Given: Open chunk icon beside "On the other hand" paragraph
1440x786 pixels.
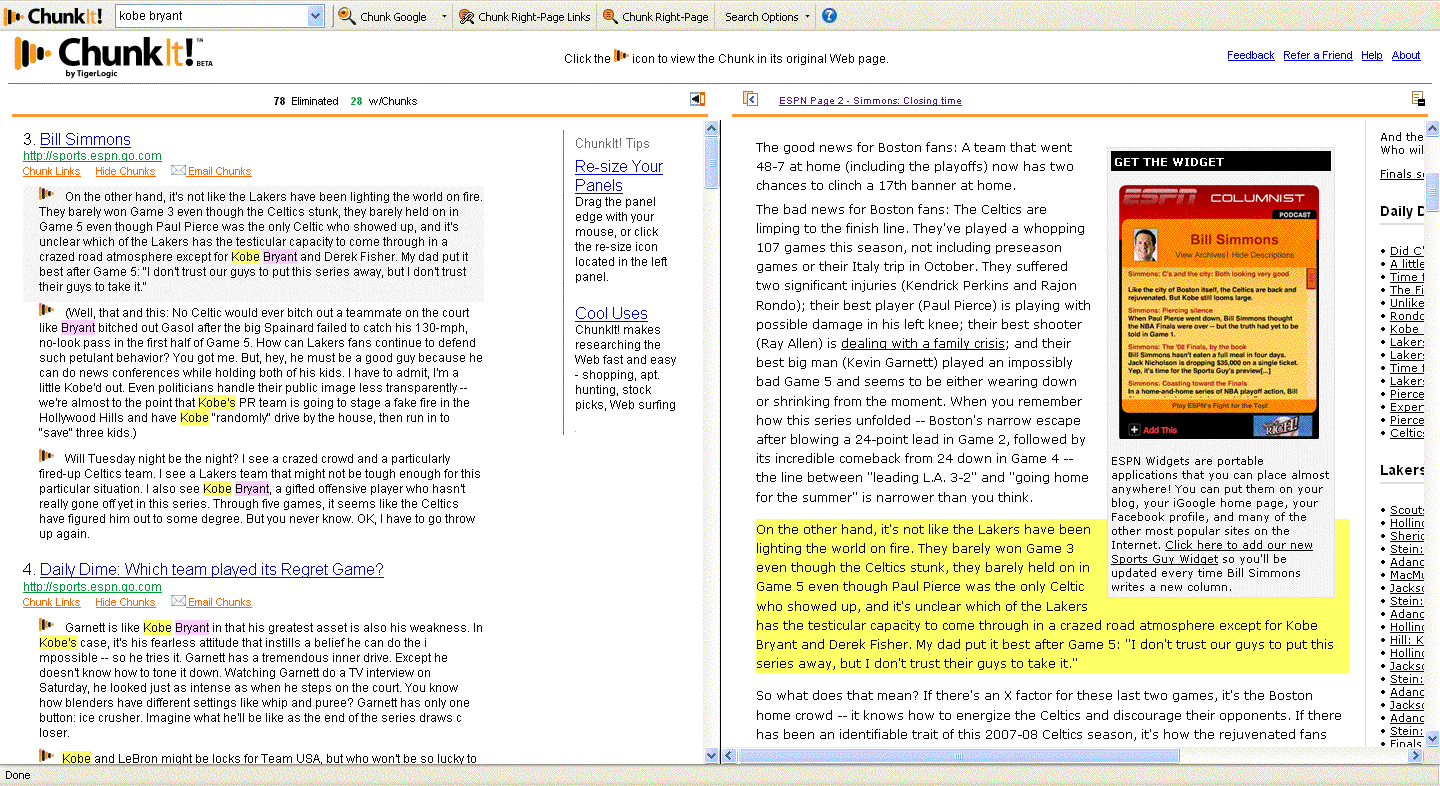Looking at the screenshot, I should coord(46,194).
